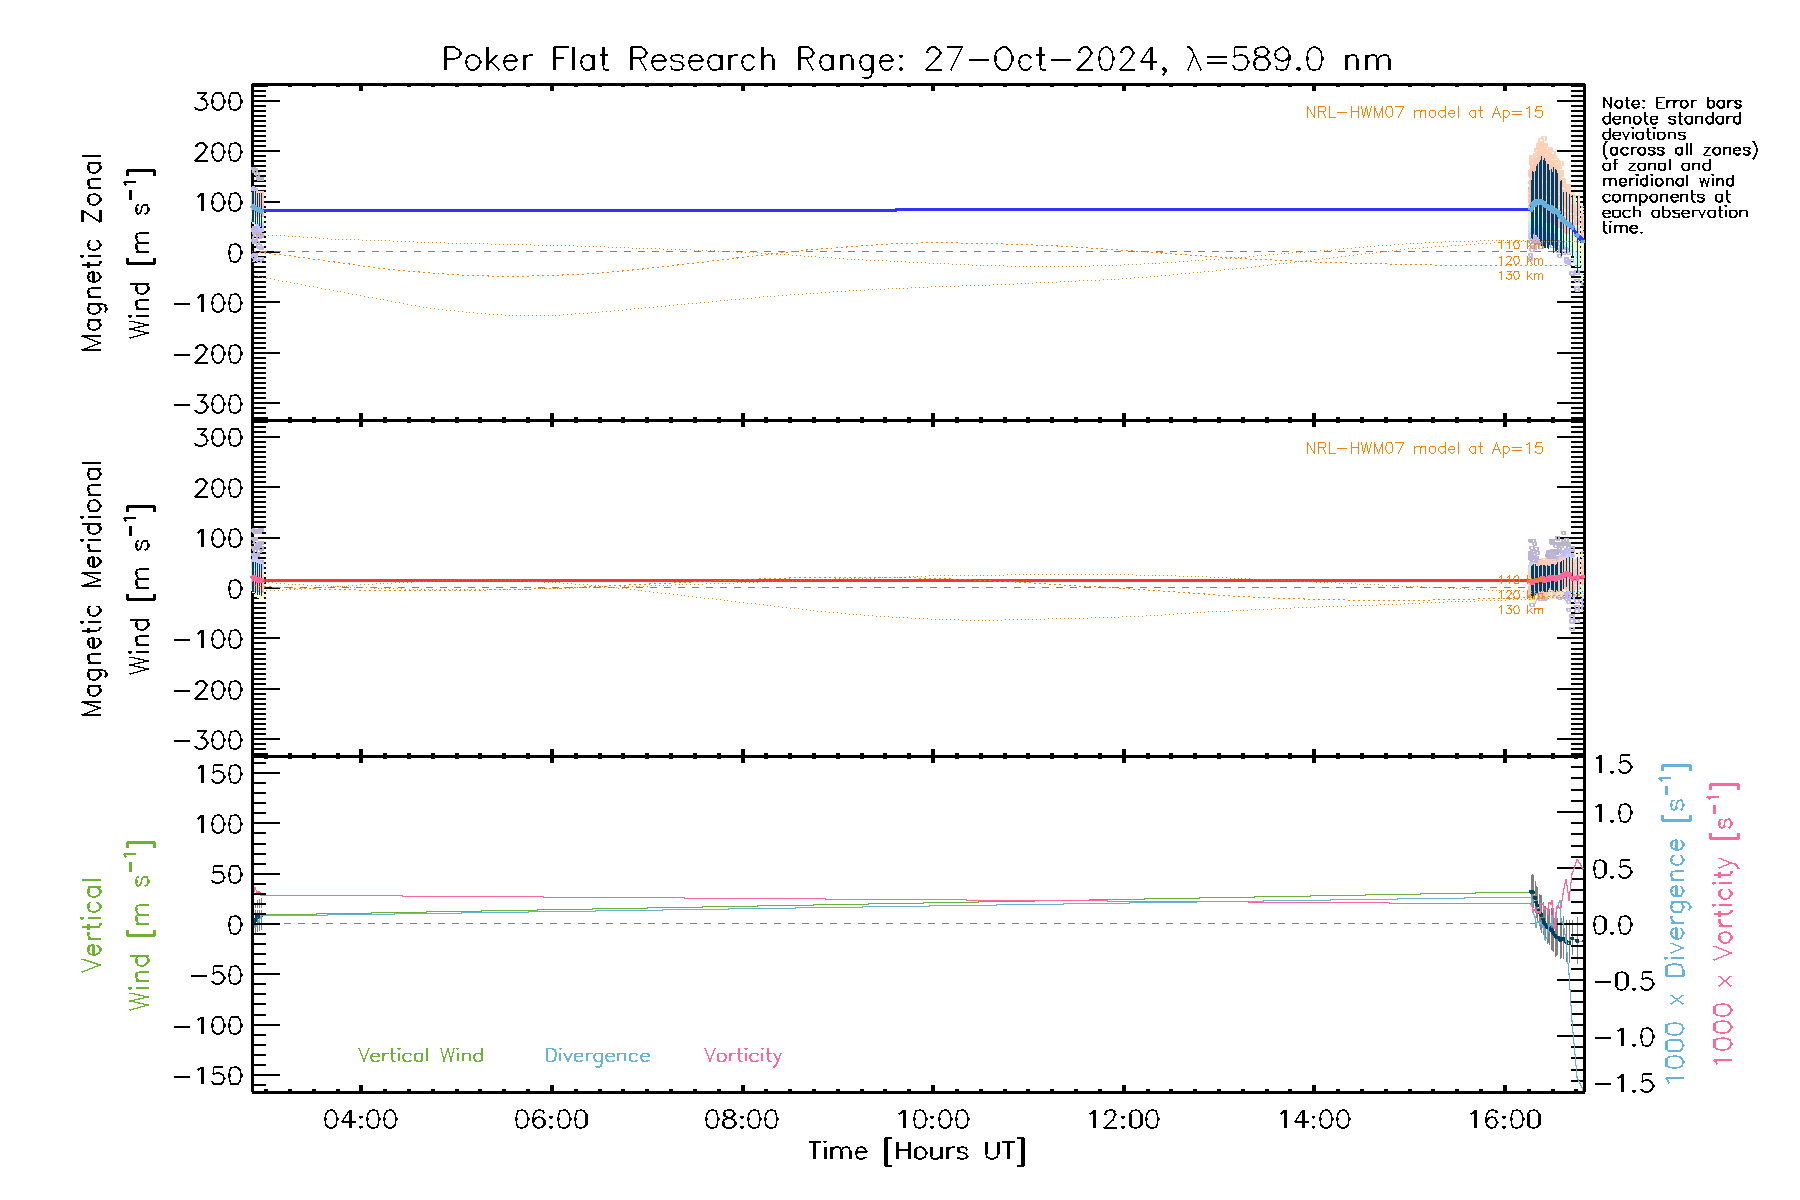
Task: Click the Time [Hours UT] axis label
Action: click(917, 1152)
